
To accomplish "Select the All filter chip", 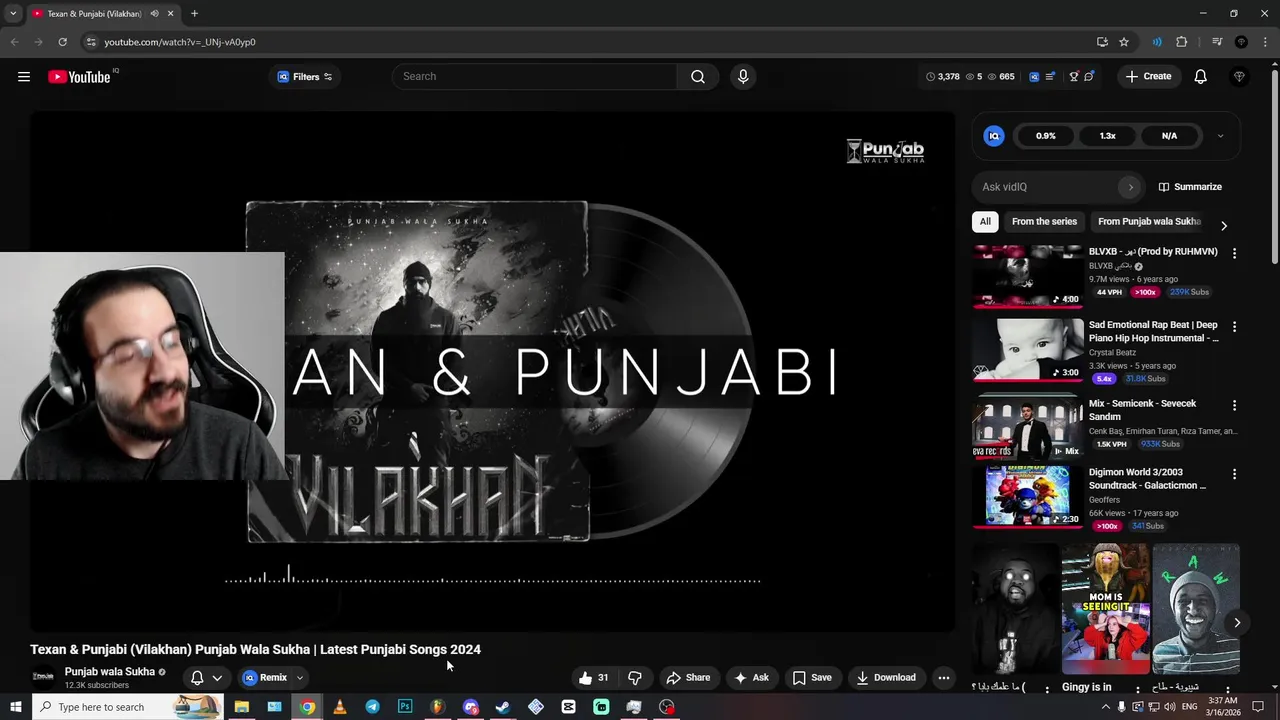I will [985, 222].
